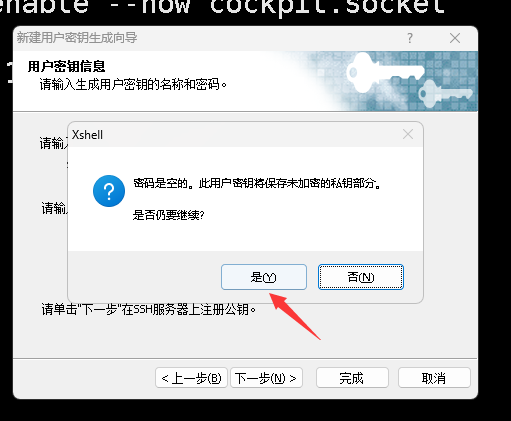Click the large key image in the banner
Screen dimensions: 511x421
[383, 73]
